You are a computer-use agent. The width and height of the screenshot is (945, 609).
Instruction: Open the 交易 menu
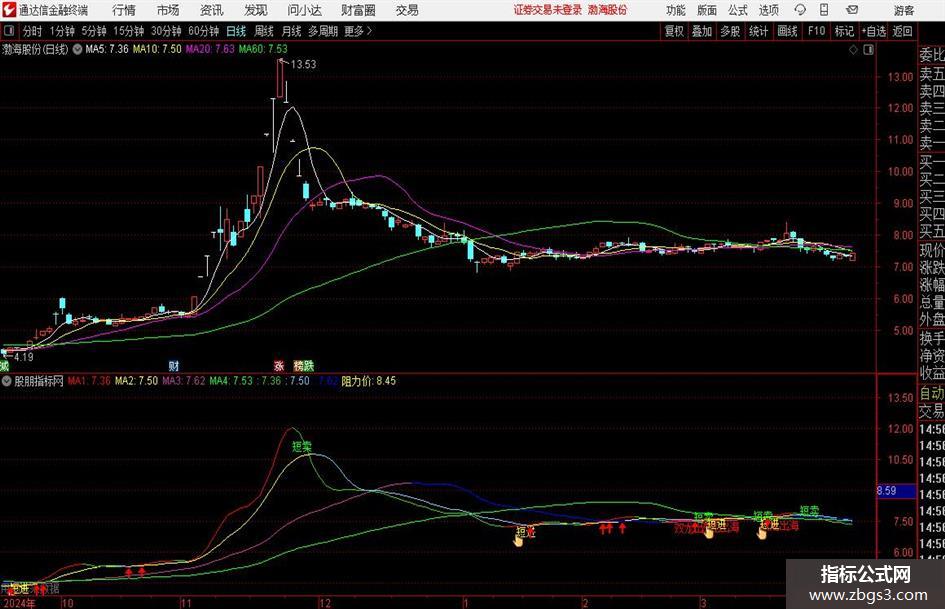point(407,10)
